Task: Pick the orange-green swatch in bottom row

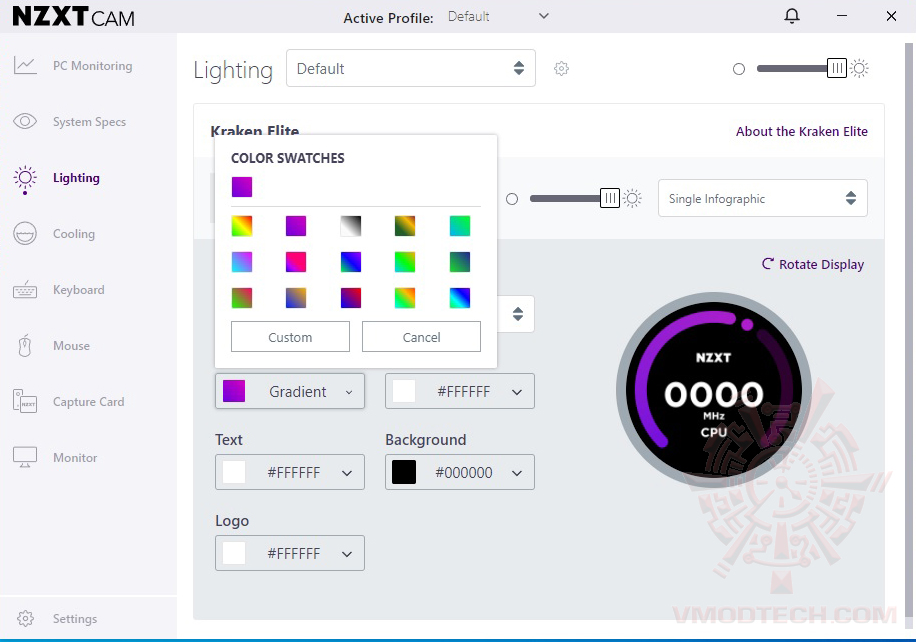Action: (x=405, y=298)
